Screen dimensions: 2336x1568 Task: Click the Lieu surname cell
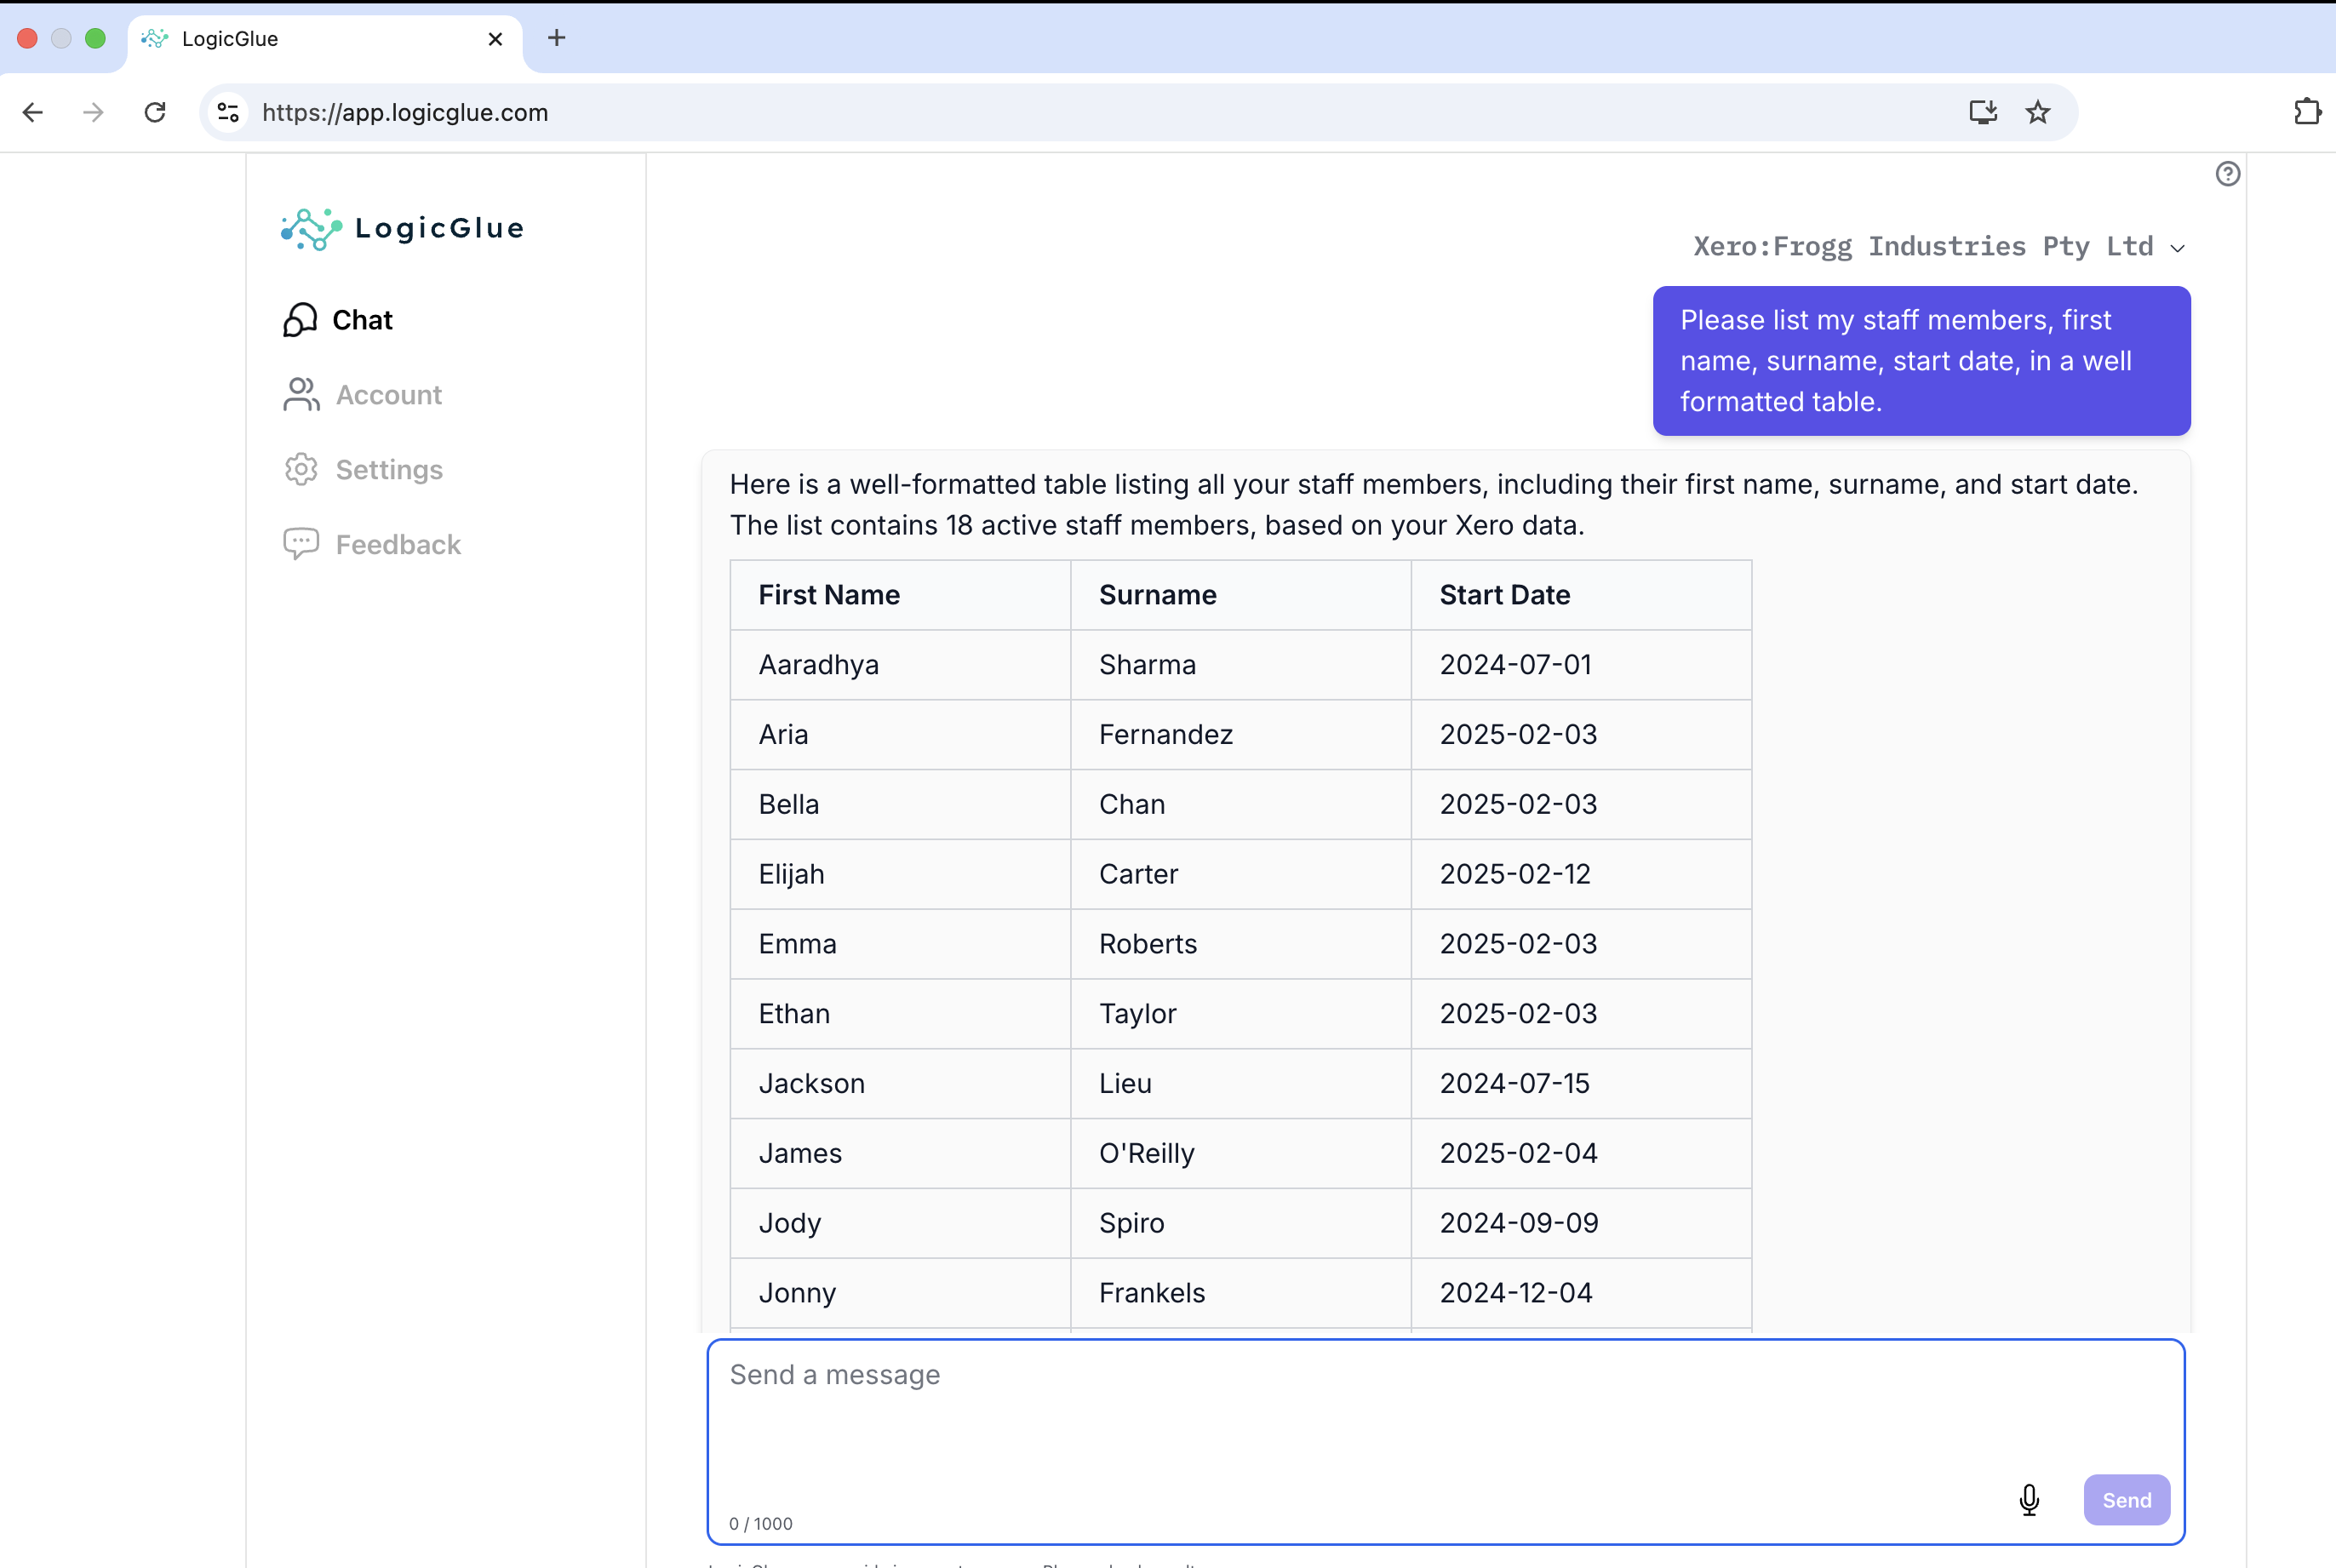[1241, 1084]
